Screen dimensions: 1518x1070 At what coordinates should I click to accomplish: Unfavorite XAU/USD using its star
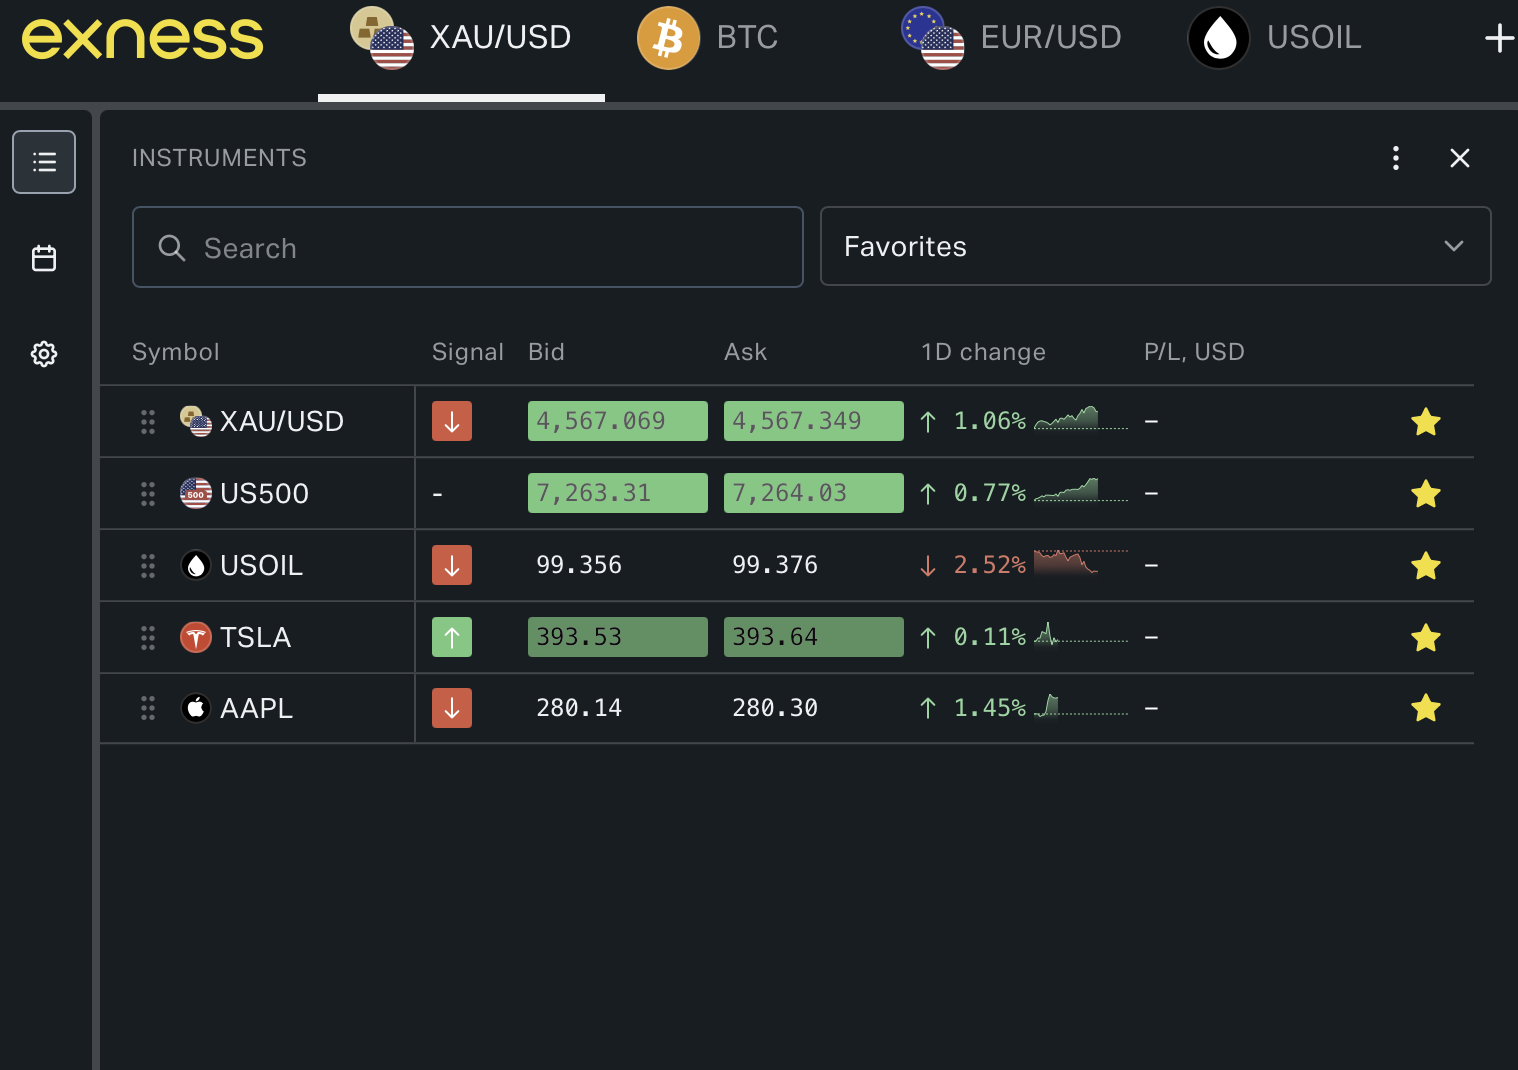[1426, 422]
